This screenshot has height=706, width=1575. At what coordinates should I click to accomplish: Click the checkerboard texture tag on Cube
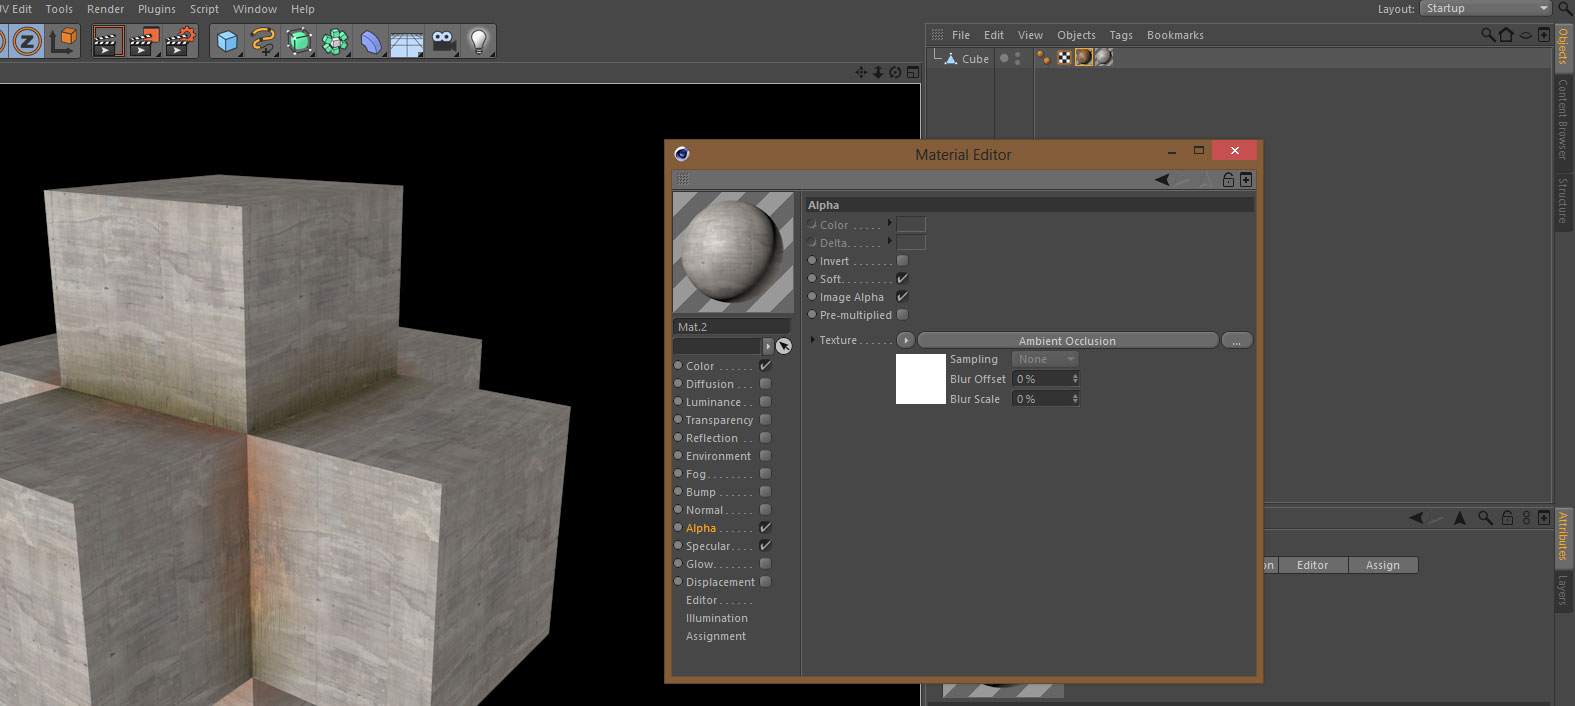(1064, 58)
